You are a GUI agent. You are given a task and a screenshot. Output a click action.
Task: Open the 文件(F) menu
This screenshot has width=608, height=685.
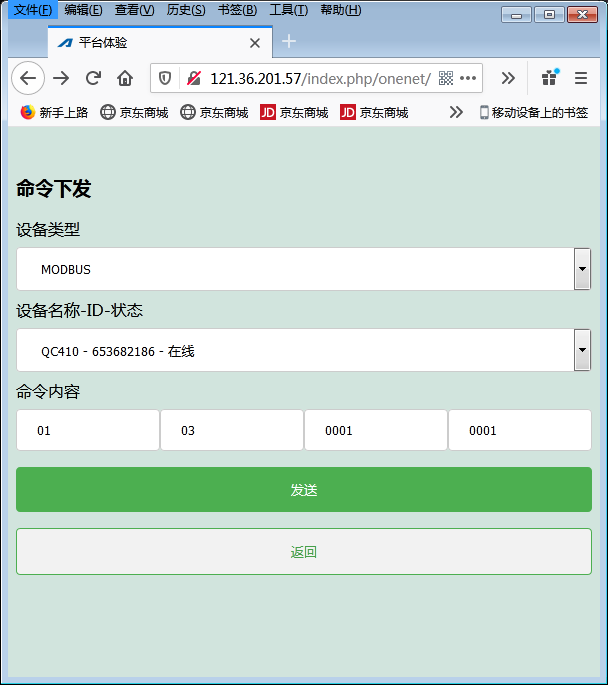tap(33, 10)
